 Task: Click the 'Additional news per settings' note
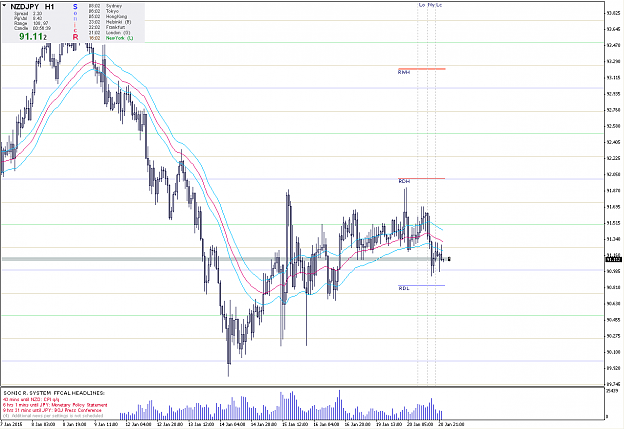pos(53,415)
